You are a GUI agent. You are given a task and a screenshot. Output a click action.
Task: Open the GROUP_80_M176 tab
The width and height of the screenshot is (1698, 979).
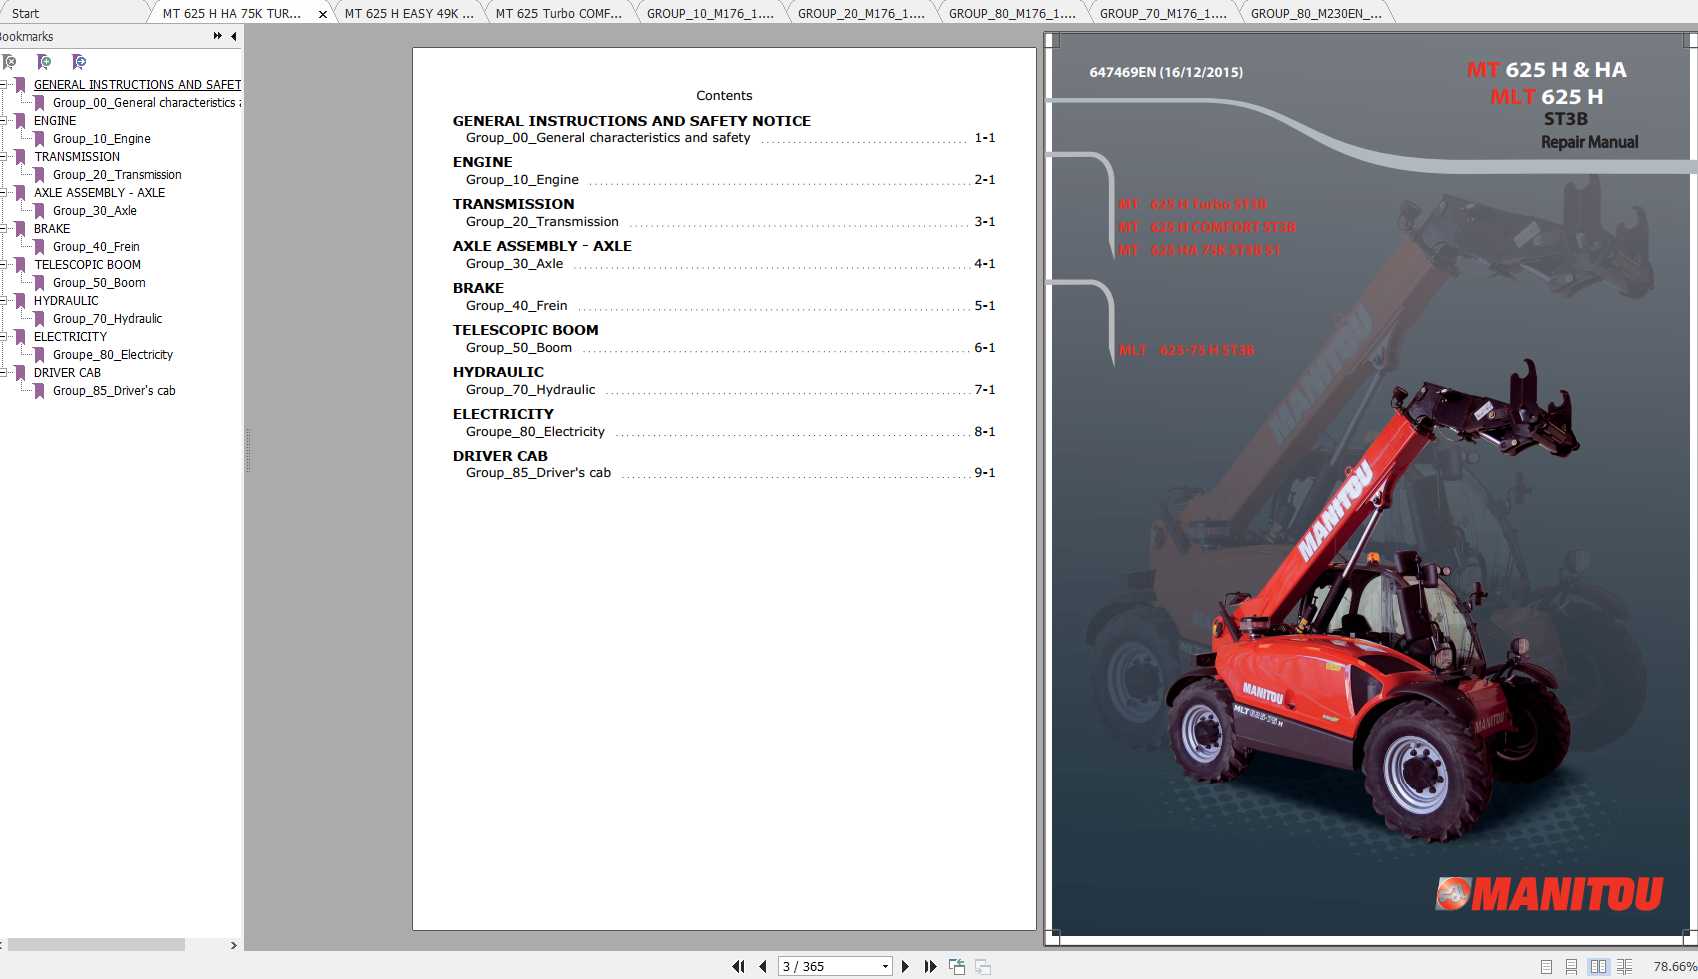1012,13
